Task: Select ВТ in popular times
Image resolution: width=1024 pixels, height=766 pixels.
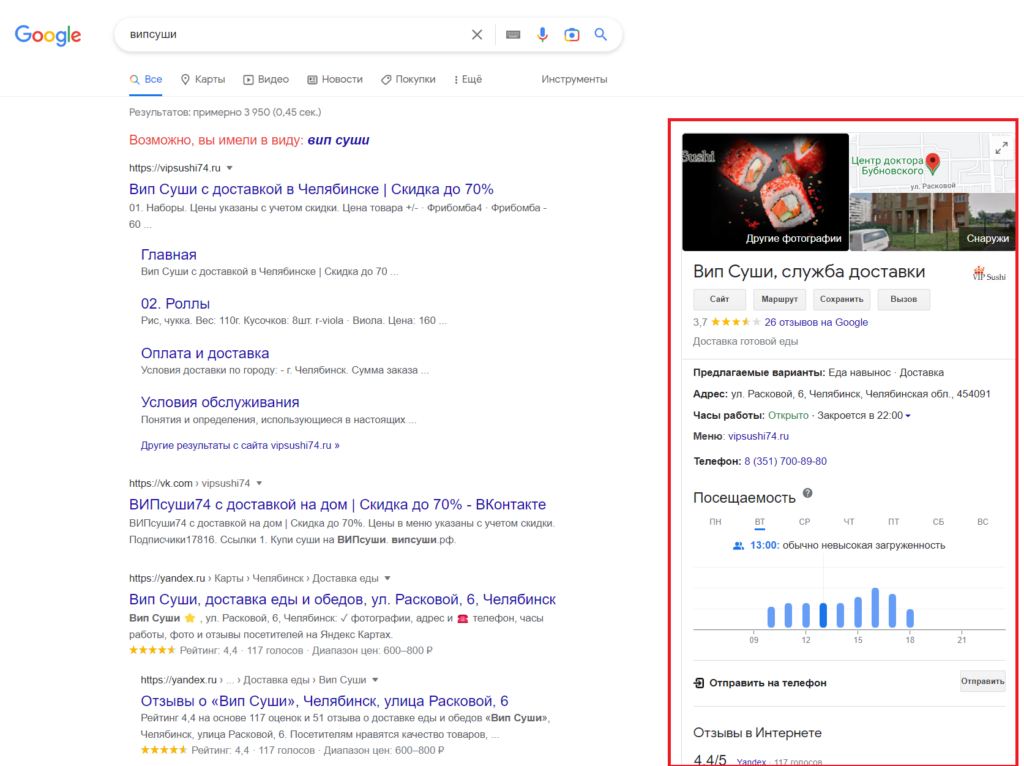Action: coord(760,522)
